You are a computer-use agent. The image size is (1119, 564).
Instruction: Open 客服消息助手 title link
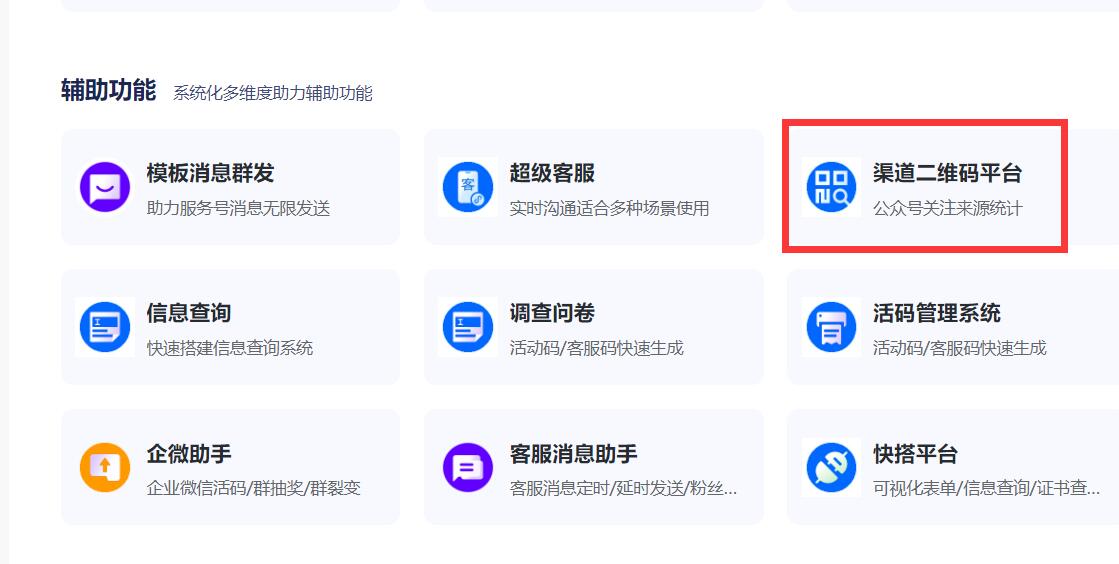[x=574, y=454]
